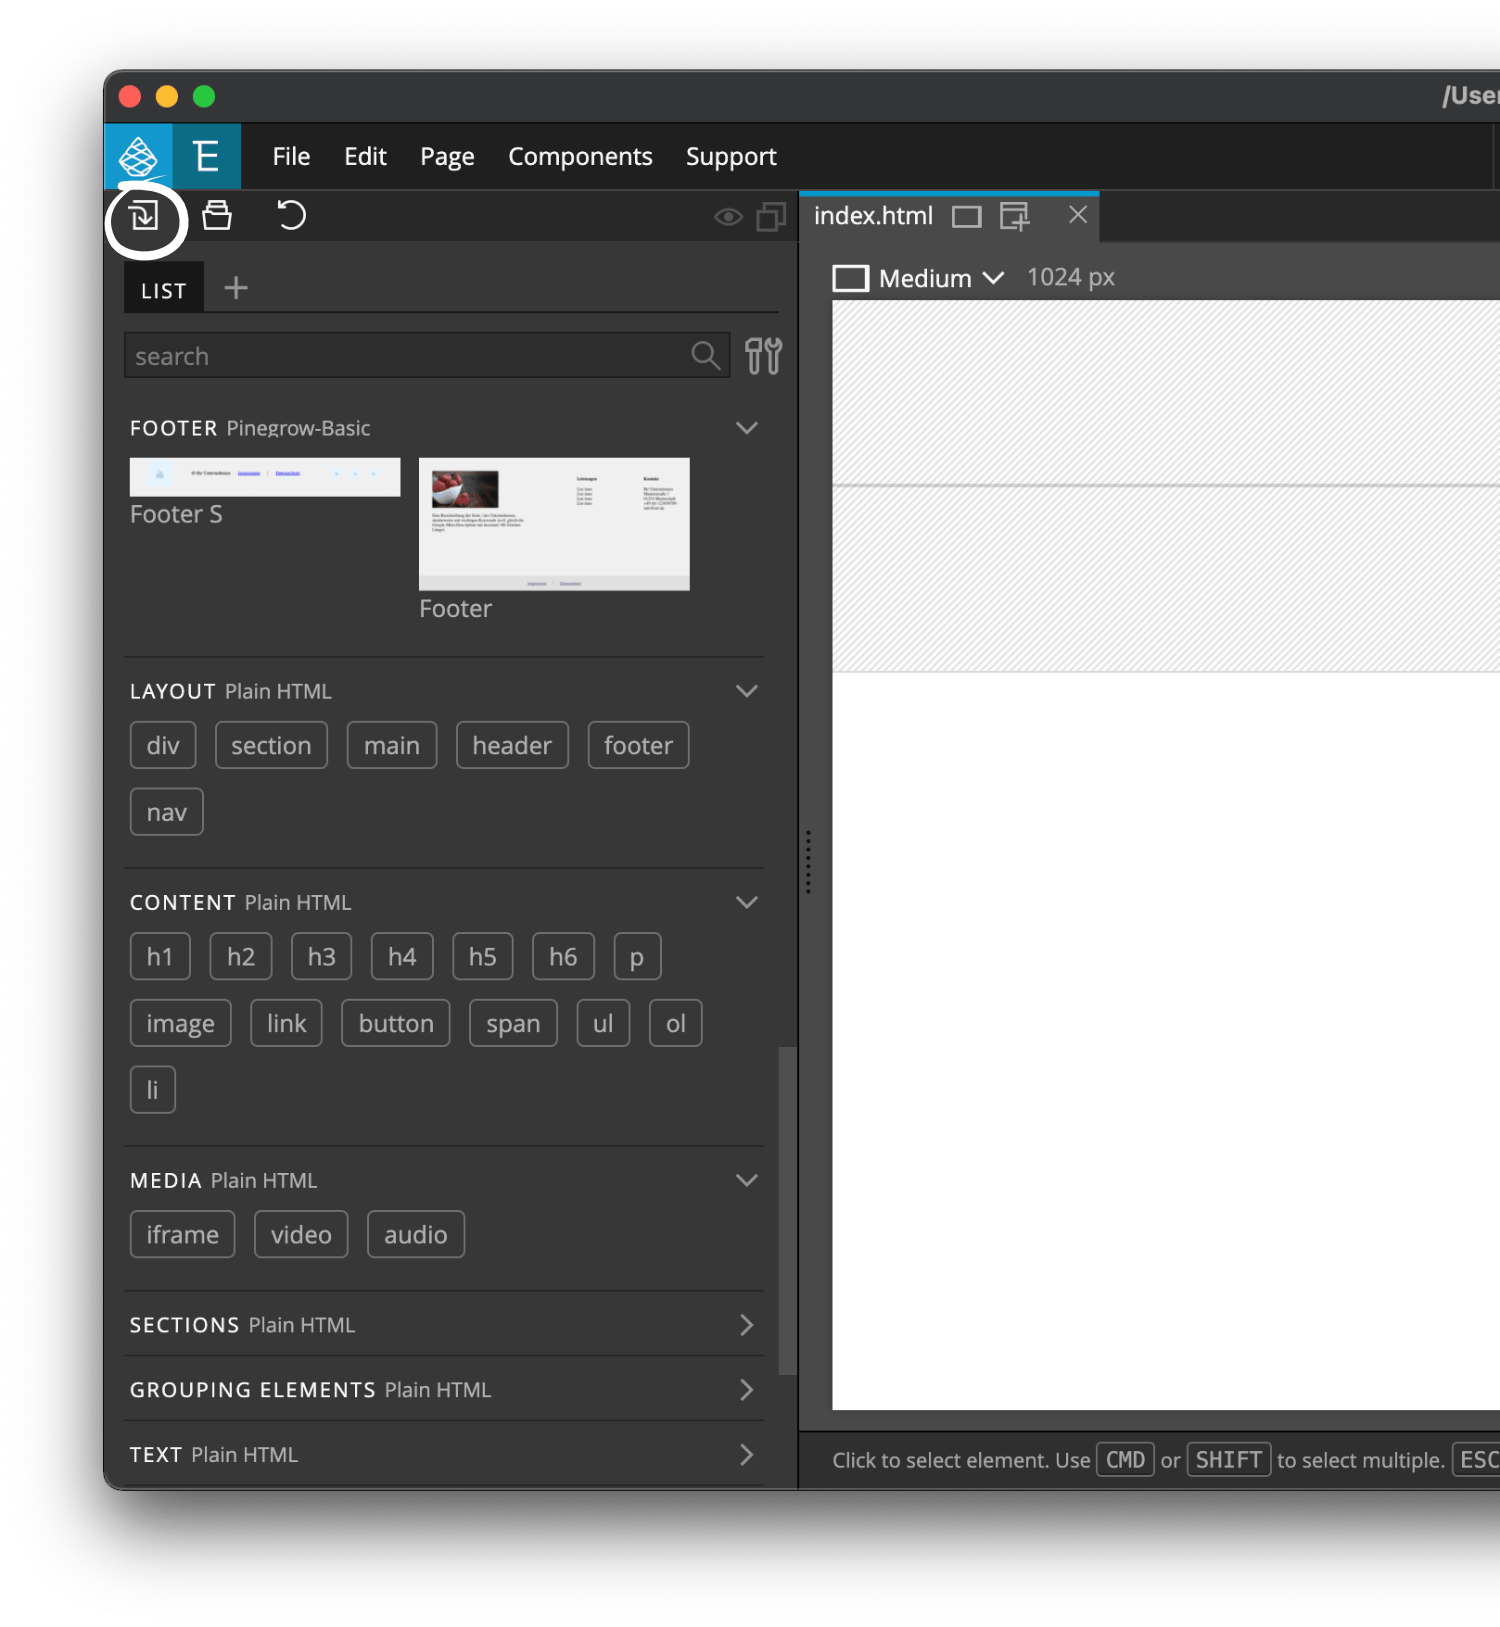
Task: Click the refresh circular arrow icon
Action: 291,215
